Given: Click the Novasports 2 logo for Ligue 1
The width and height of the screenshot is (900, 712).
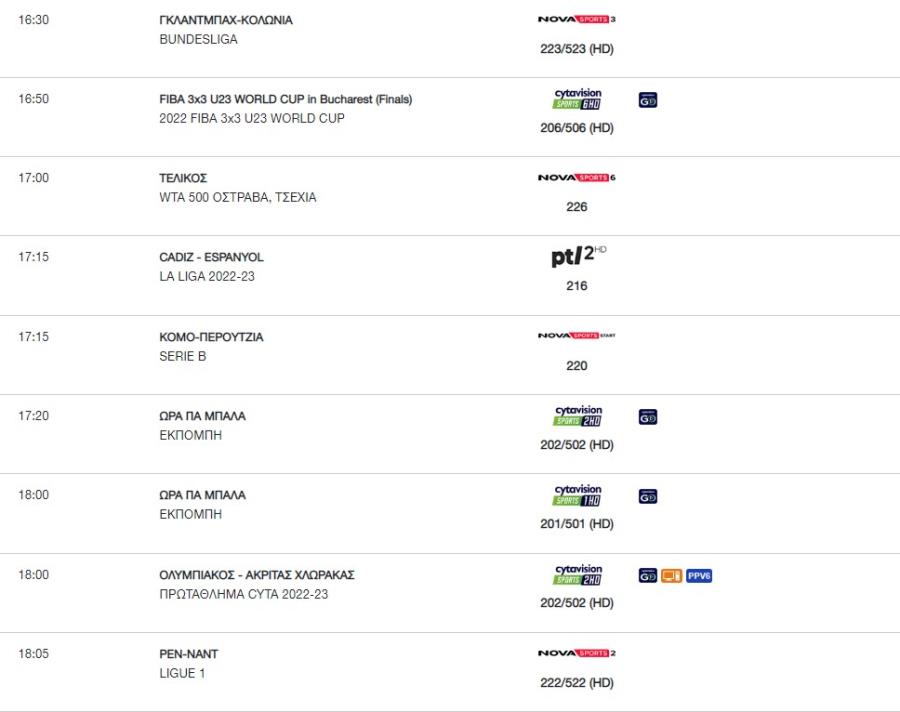Looking at the screenshot, I should click(576, 653).
